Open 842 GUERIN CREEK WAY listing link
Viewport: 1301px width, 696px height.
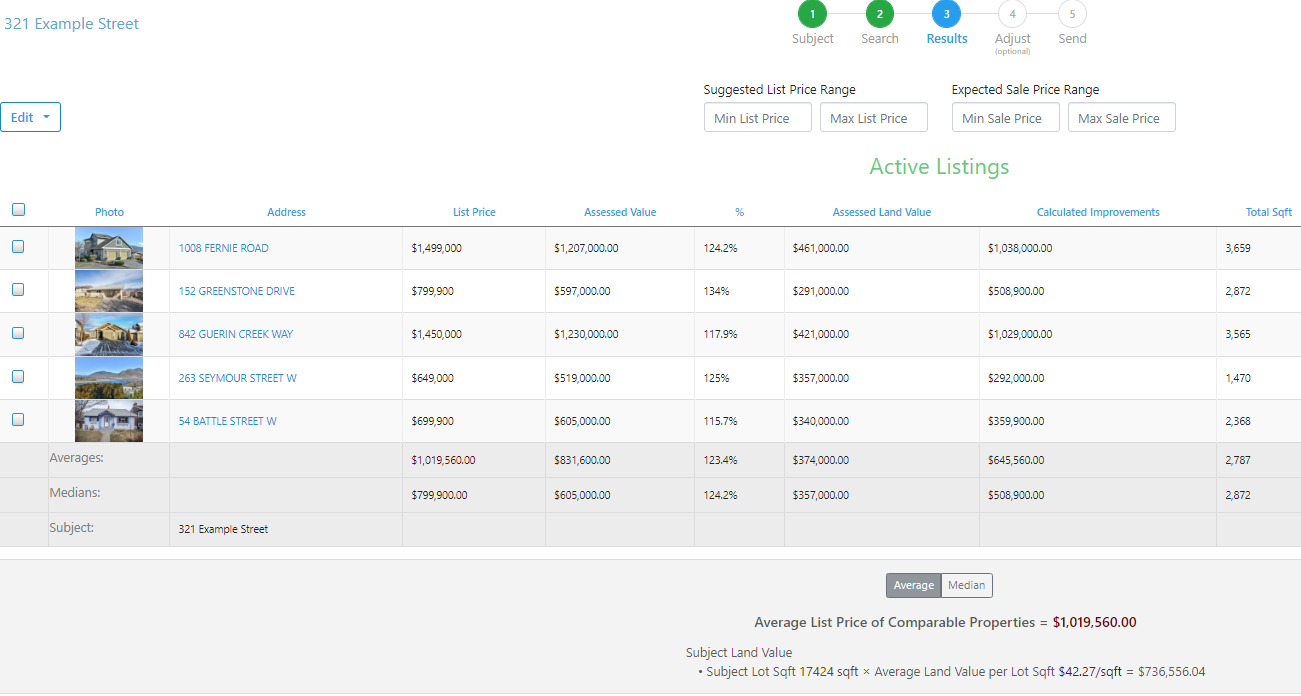[236, 334]
